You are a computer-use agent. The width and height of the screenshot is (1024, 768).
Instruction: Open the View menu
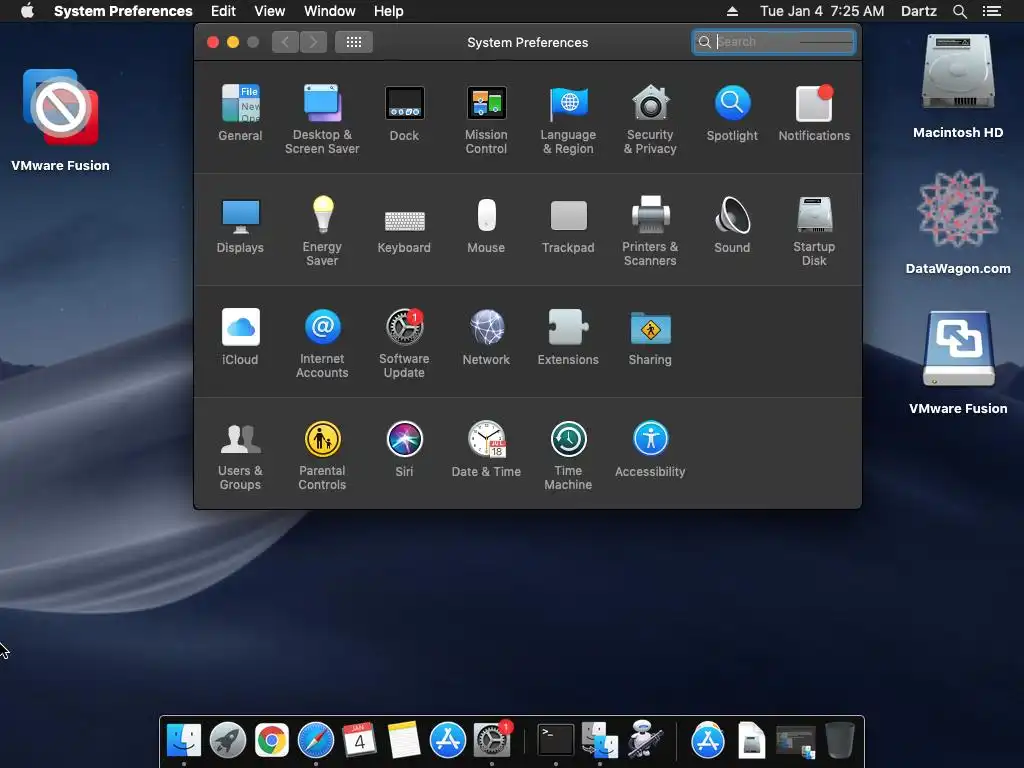(x=270, y=11)
